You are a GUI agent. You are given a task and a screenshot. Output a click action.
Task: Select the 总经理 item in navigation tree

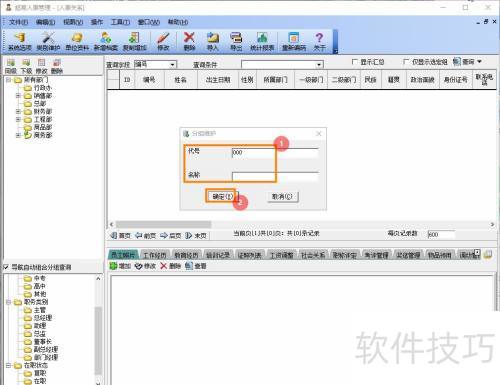(38, 318)
